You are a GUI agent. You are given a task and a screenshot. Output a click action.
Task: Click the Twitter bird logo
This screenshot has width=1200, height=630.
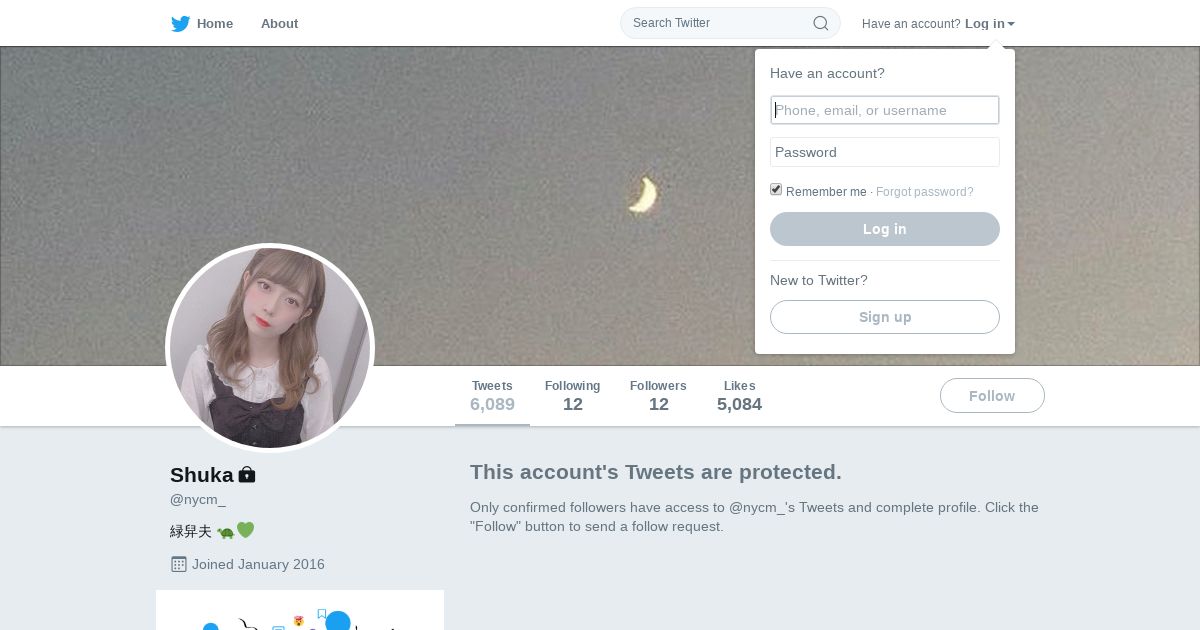180,24
